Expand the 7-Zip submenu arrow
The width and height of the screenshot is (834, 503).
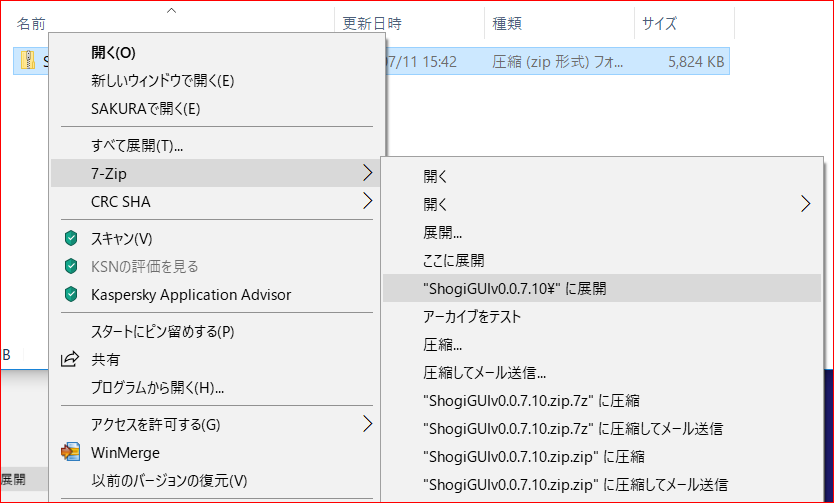pos(368,173)
